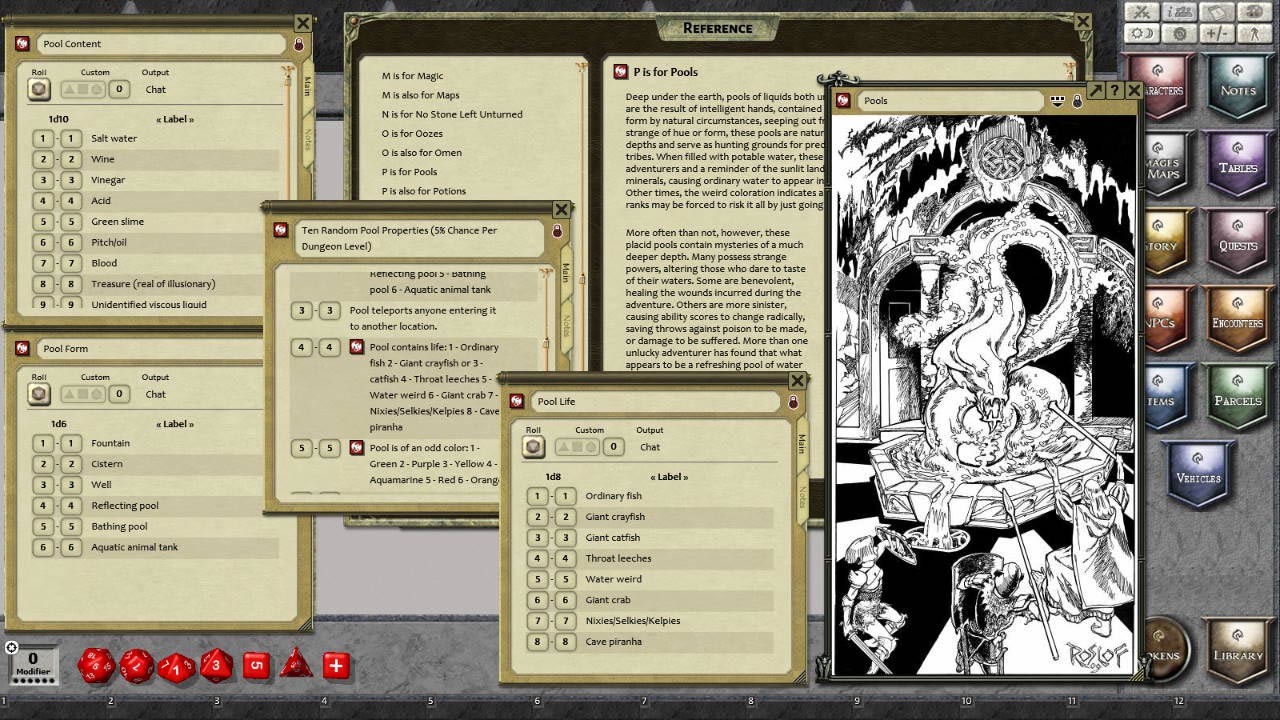The height and width of the screenshot is (720, 1280).
Task: Click the red d20 die in the dice tray
Action: click(96, 666)
